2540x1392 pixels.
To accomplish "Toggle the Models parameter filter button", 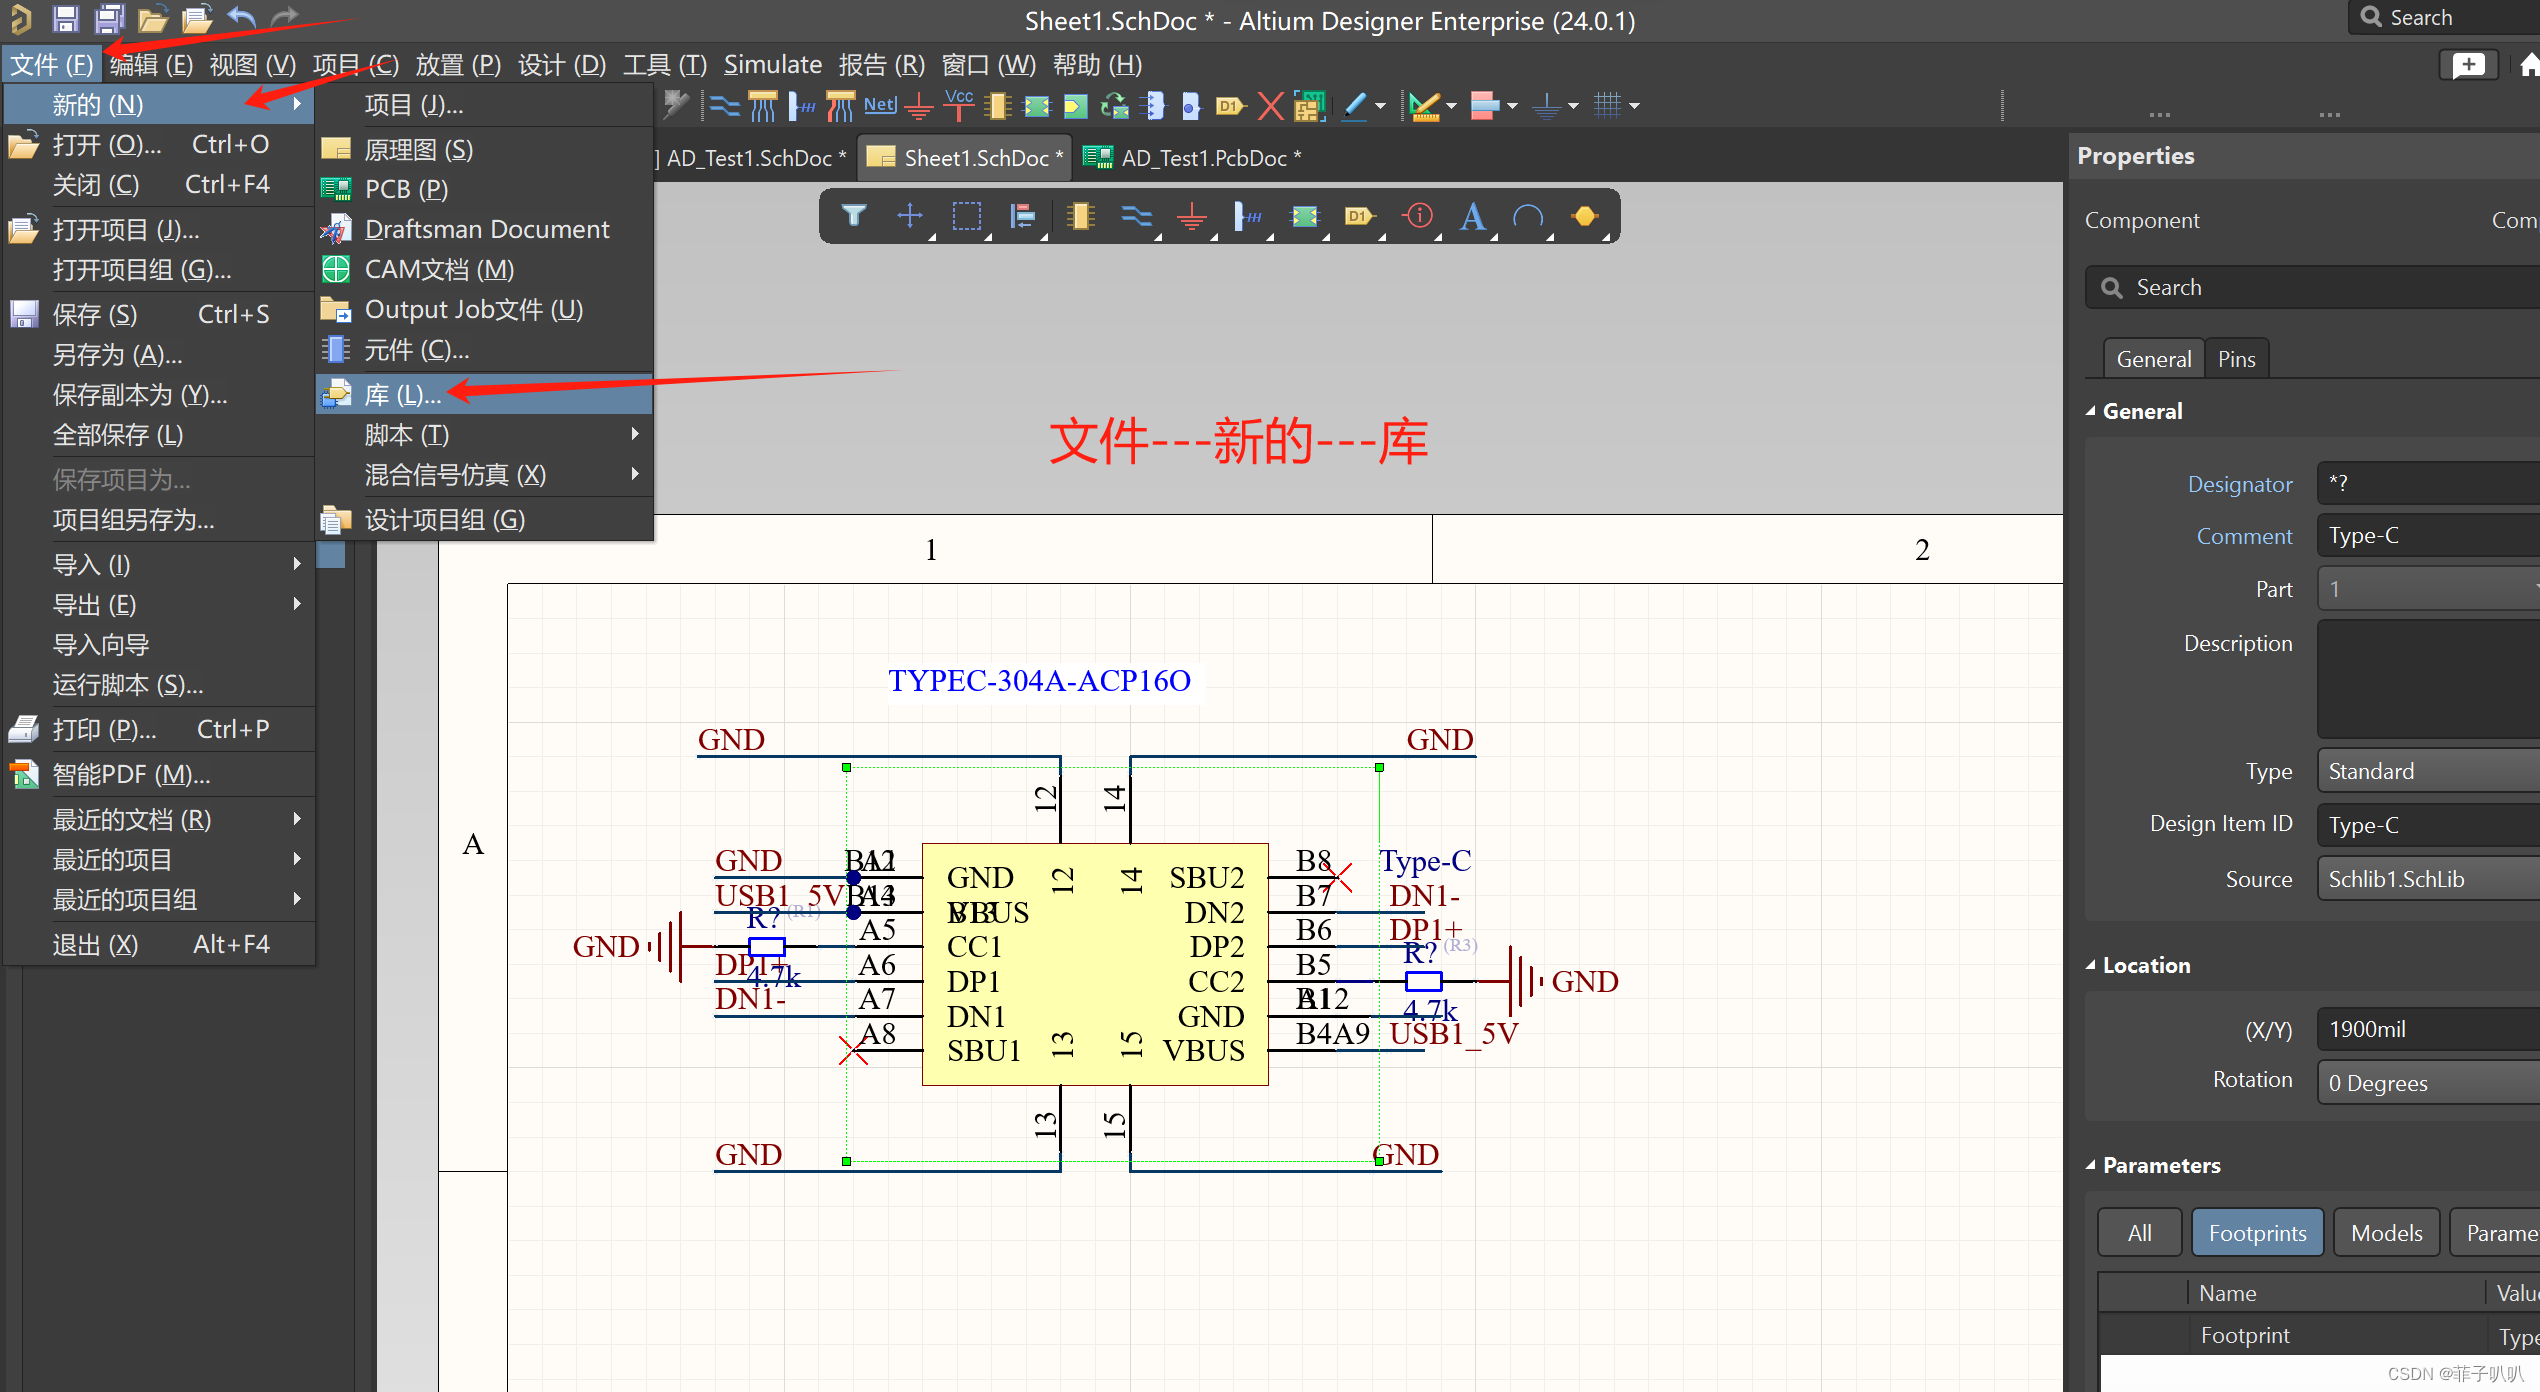I will point(2386,1232).
